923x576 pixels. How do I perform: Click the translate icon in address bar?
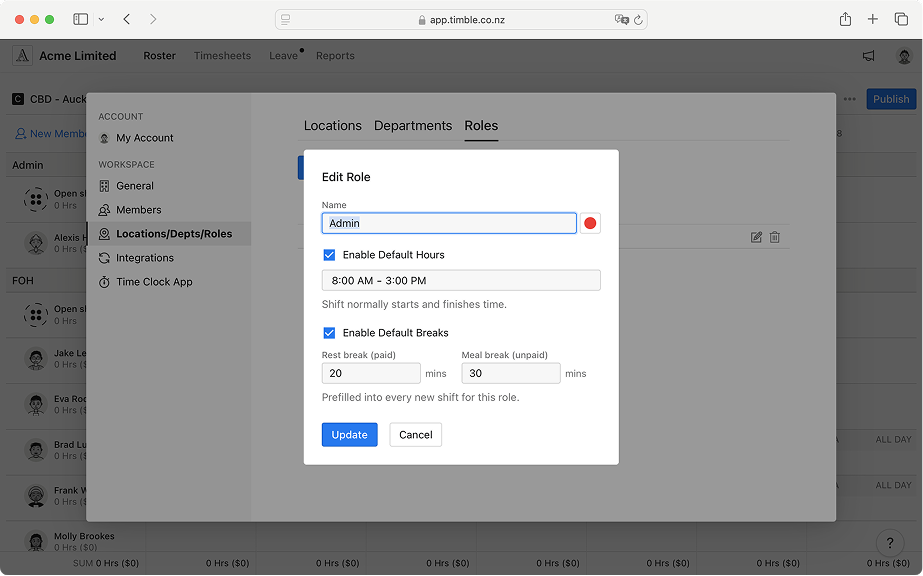(x=621, y=19)
